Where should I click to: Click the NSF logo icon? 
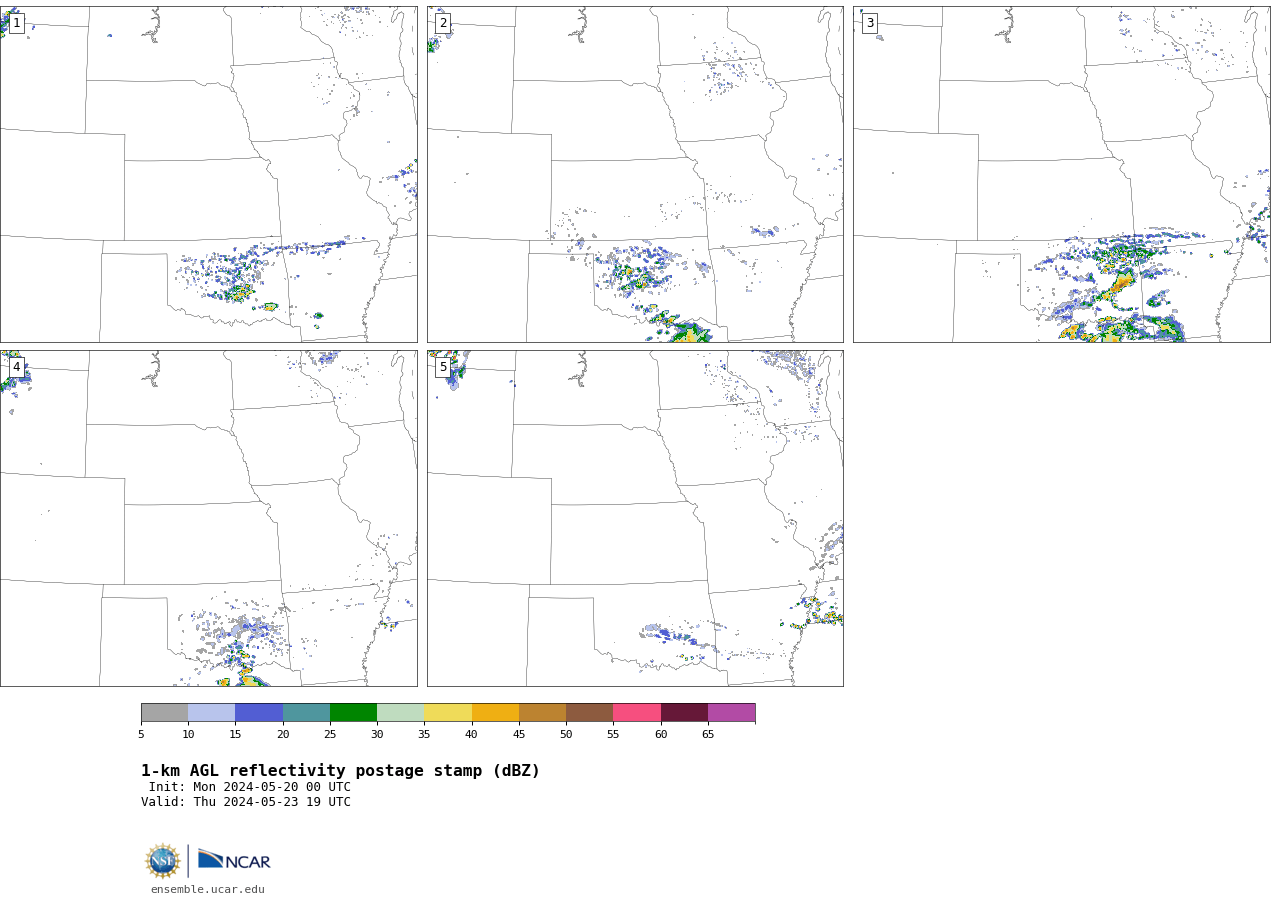[163, 861]
